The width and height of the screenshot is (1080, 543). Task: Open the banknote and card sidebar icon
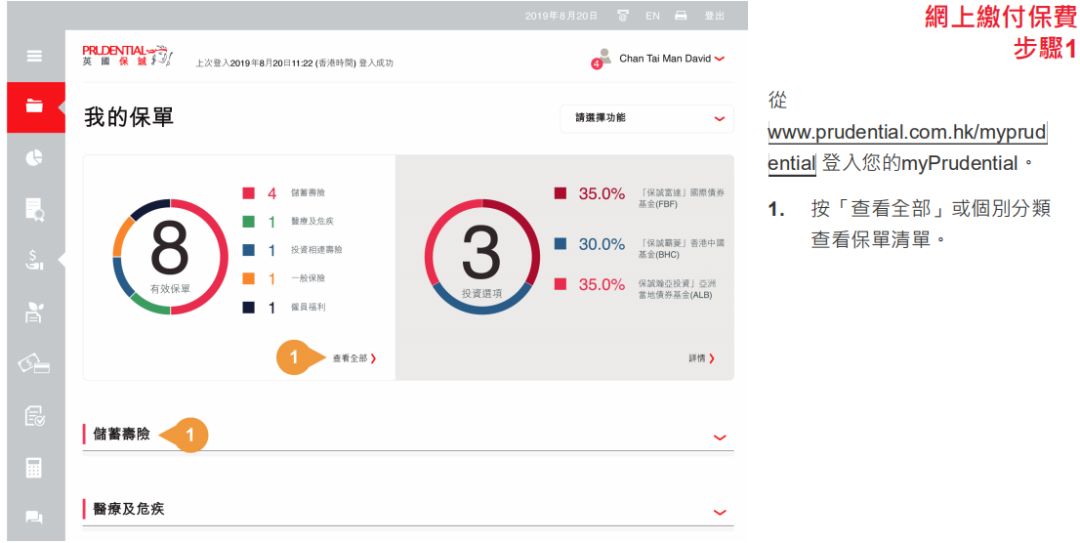click(x=34, y=363)
